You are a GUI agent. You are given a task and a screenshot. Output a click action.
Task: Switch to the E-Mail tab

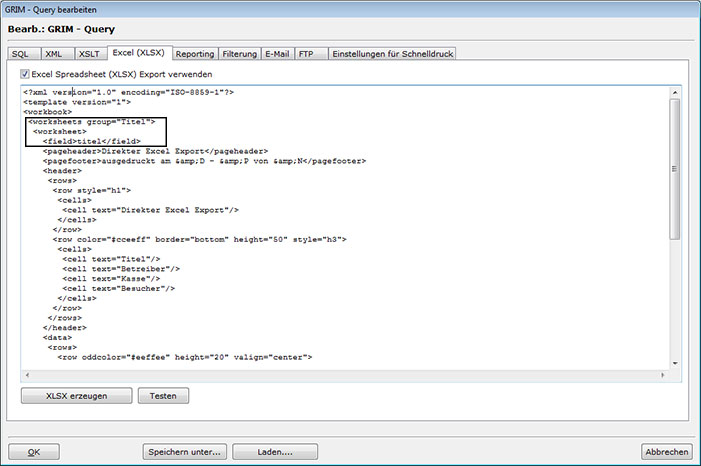[277, 54]
